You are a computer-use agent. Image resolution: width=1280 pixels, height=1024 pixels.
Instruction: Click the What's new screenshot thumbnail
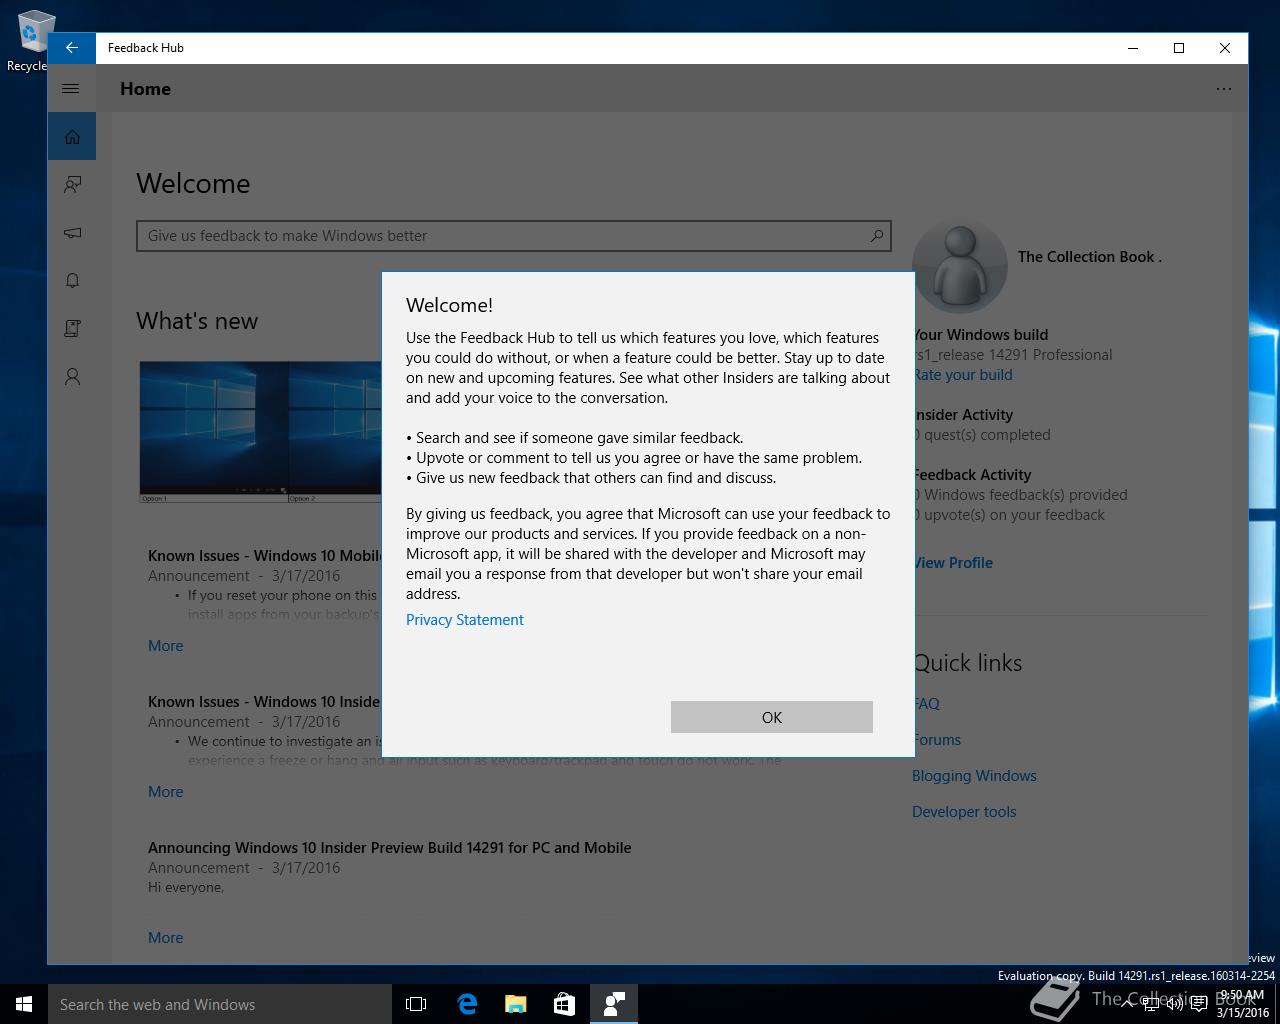(260, 431)
